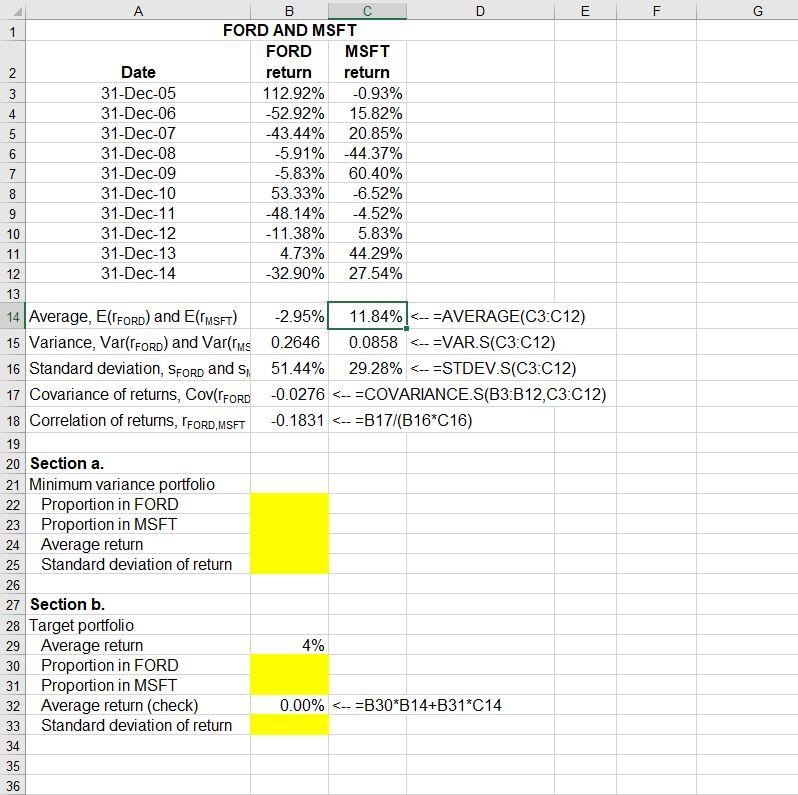This screenshot has width=798, height=795.
Task: Select yellow cell for Section a Proportion in FORD
Action: click(x=289, y=504)
